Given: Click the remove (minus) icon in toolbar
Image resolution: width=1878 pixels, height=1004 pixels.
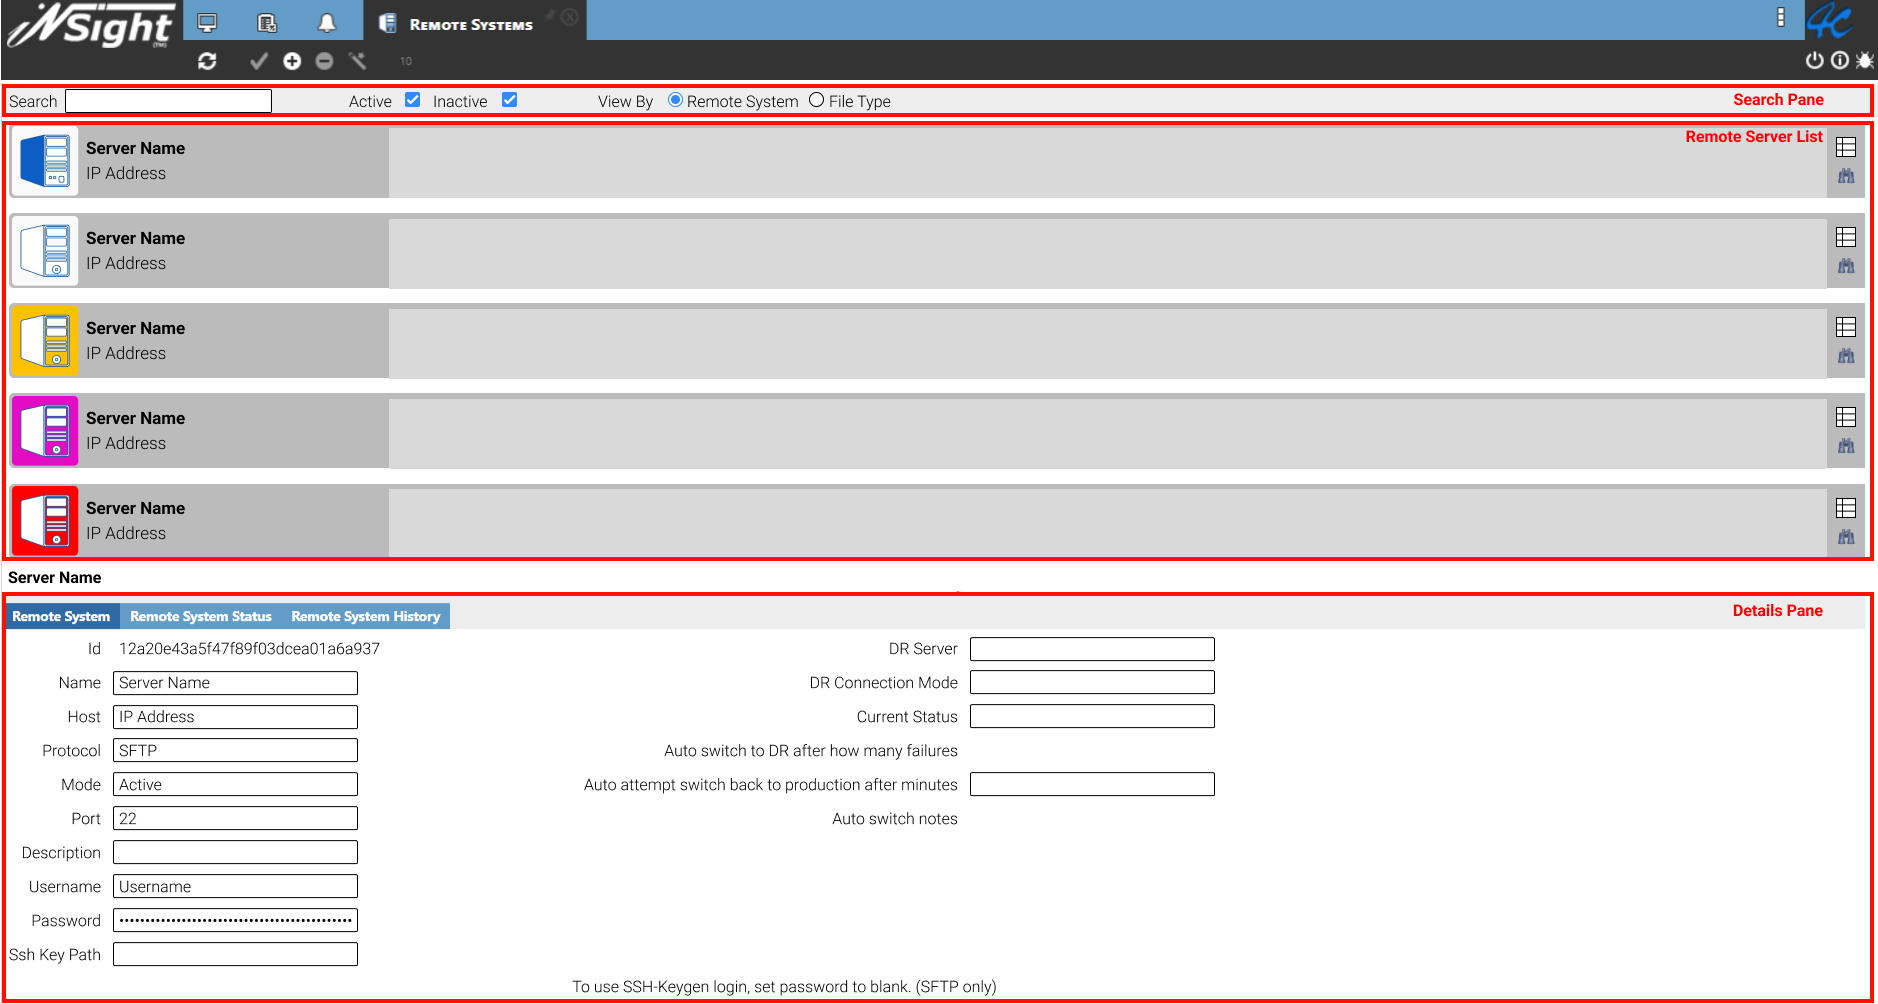Looking at the screenshot, I should pos(324,61).
